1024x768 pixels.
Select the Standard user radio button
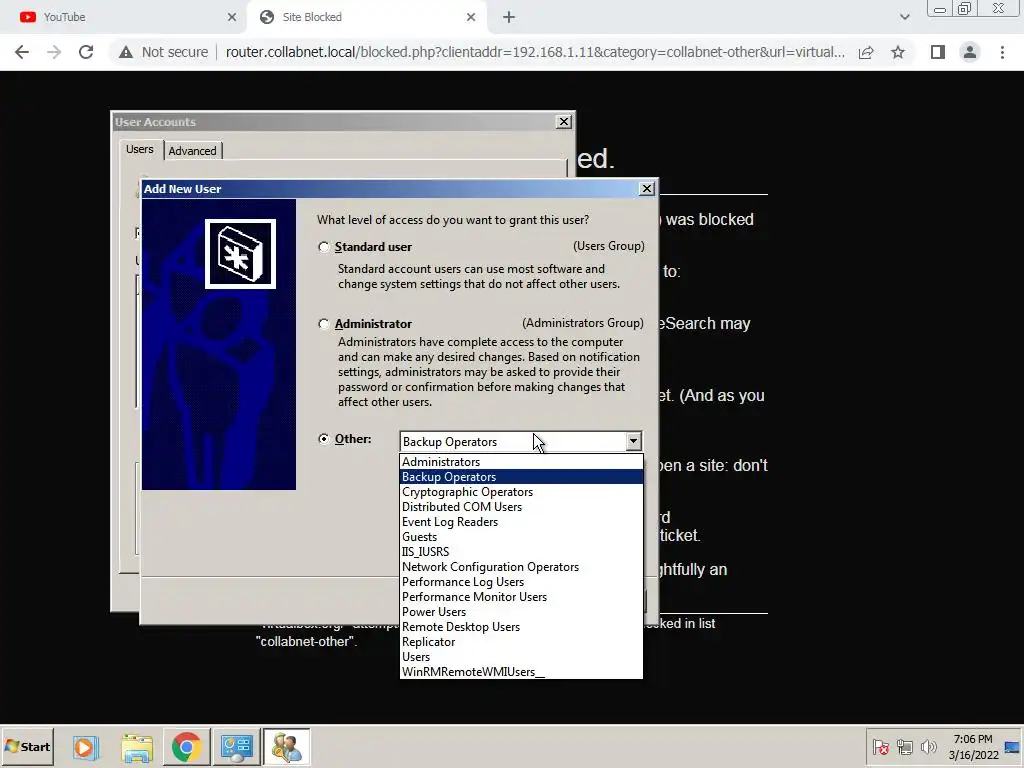pos(324,247)
